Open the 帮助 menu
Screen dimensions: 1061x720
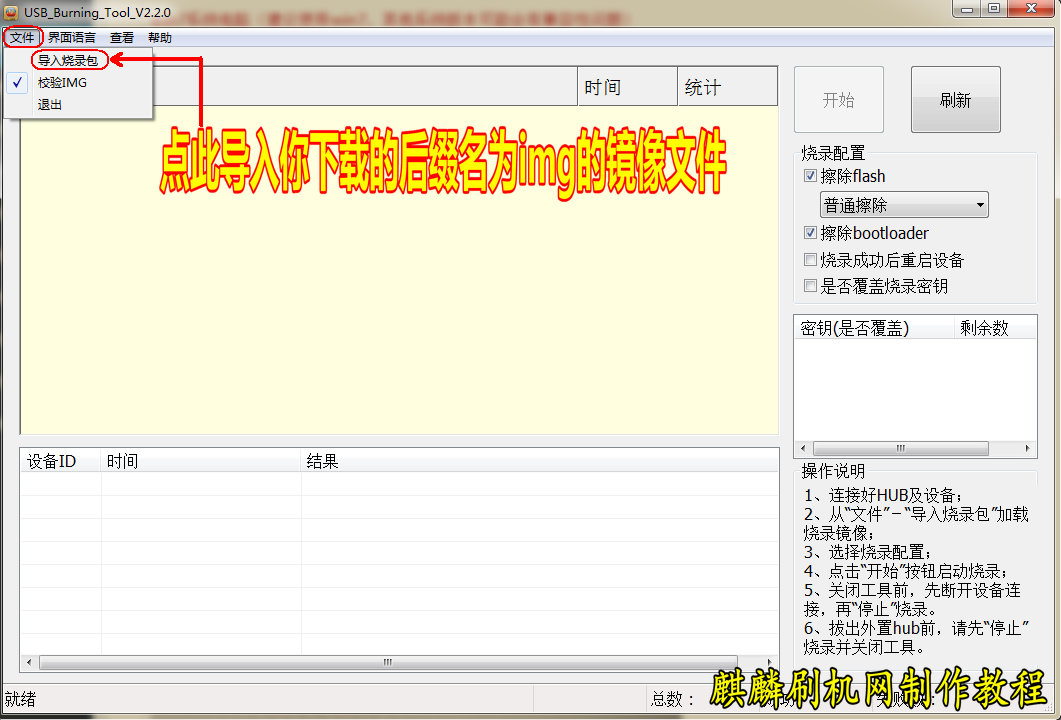pos(159,38)
